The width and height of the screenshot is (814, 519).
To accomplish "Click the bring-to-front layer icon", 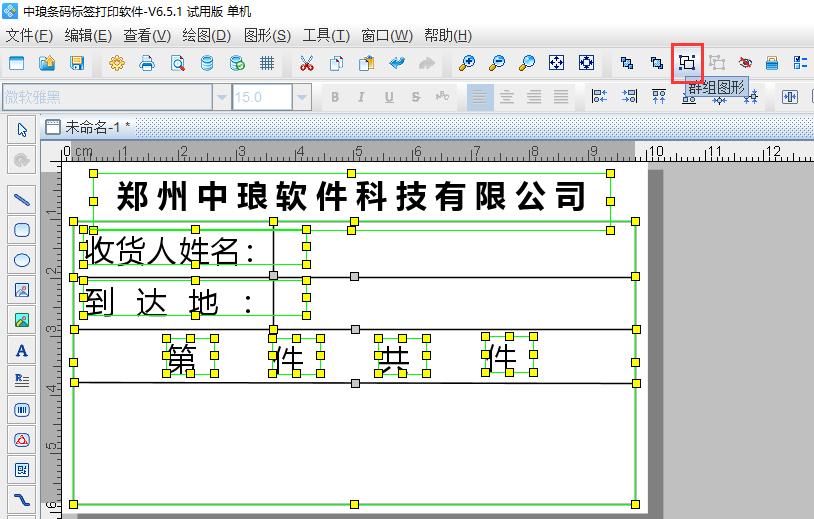I will coord(627,63).
